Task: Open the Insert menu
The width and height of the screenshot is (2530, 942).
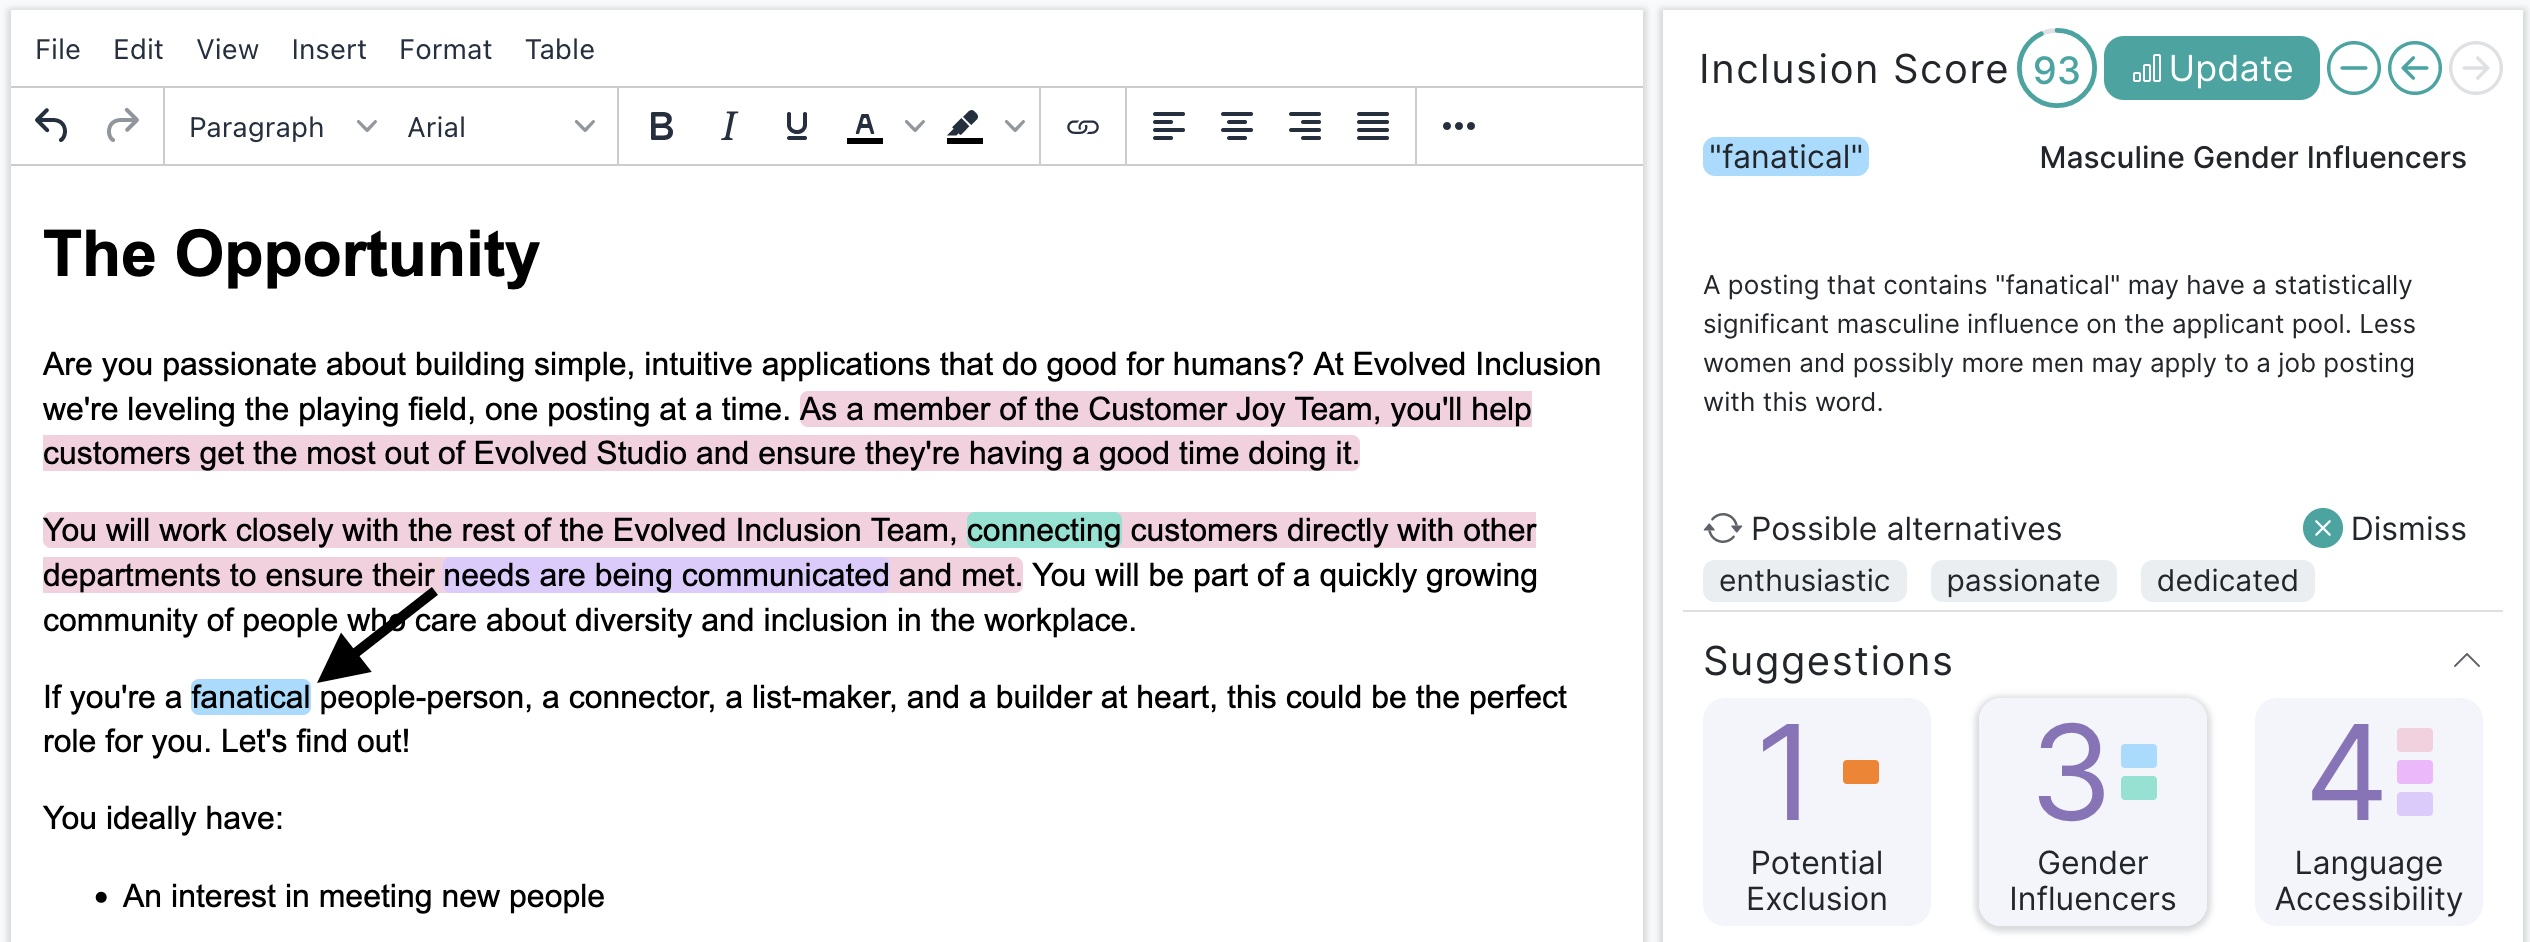Action: point(329,49)
